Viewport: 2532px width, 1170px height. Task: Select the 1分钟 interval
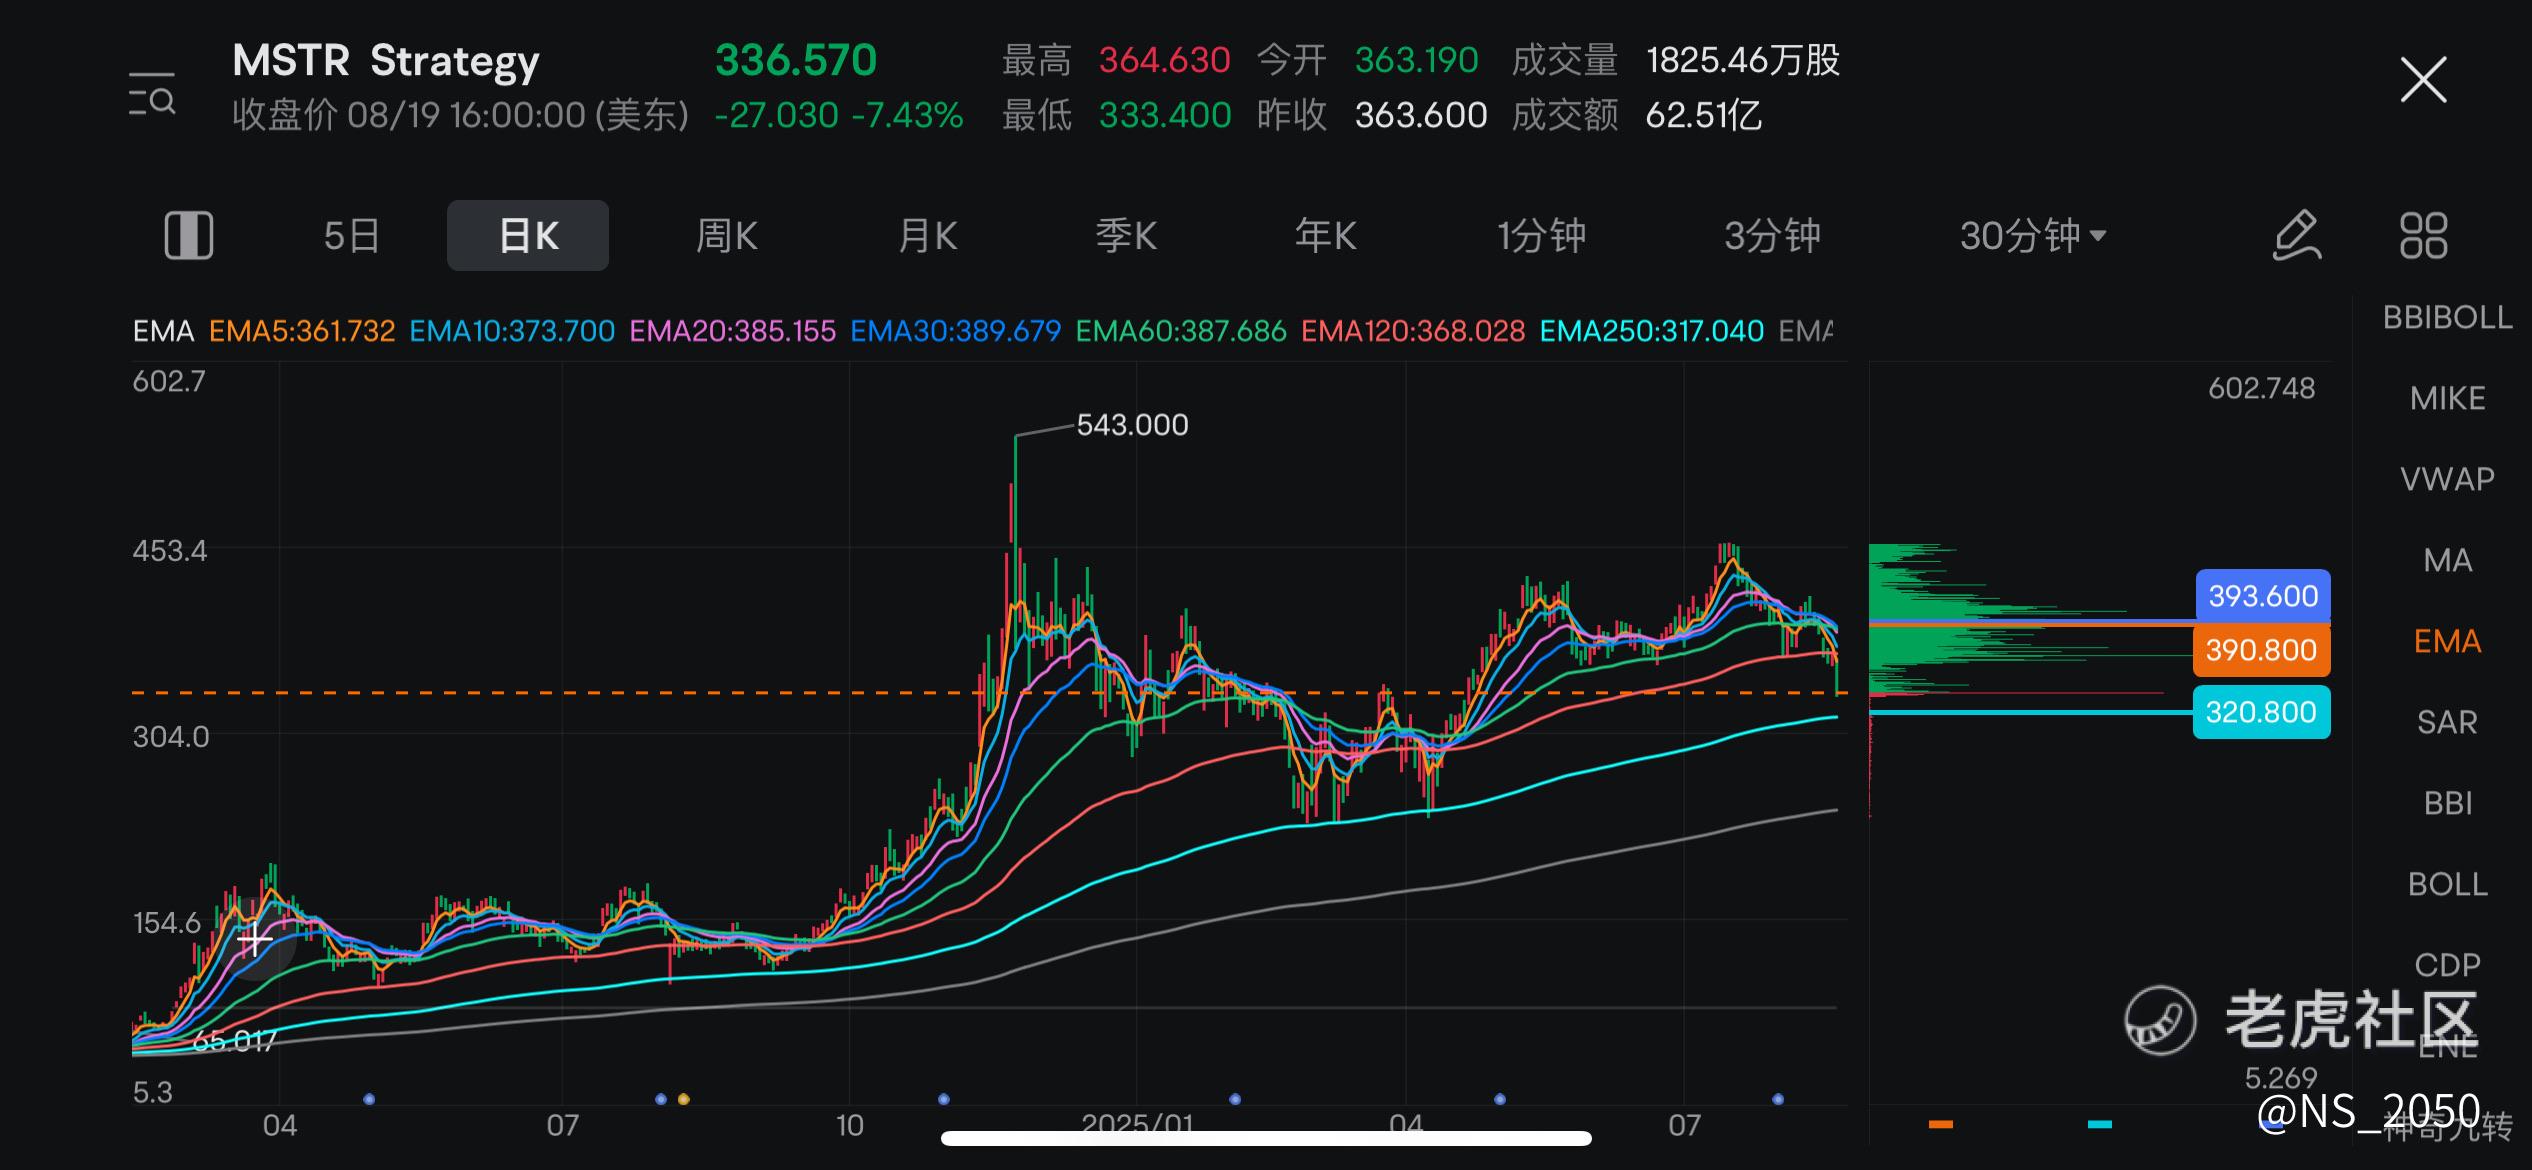(1540, 236)
